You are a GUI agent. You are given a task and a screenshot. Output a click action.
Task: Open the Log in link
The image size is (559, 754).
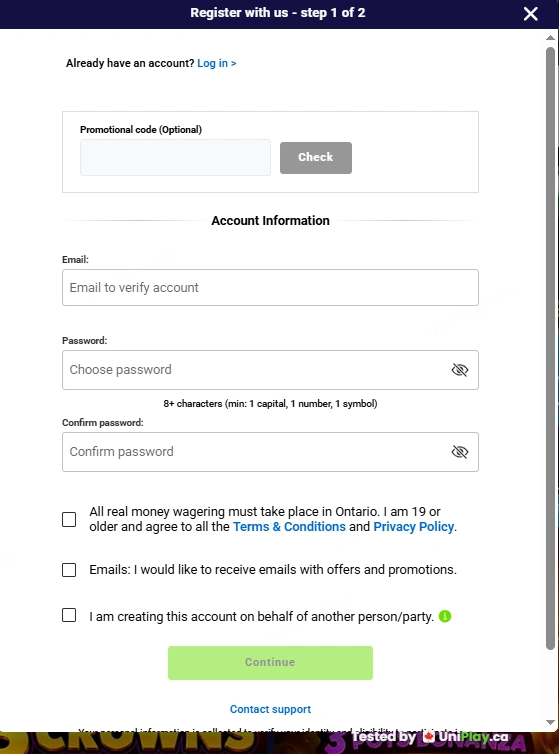[216, 63]
